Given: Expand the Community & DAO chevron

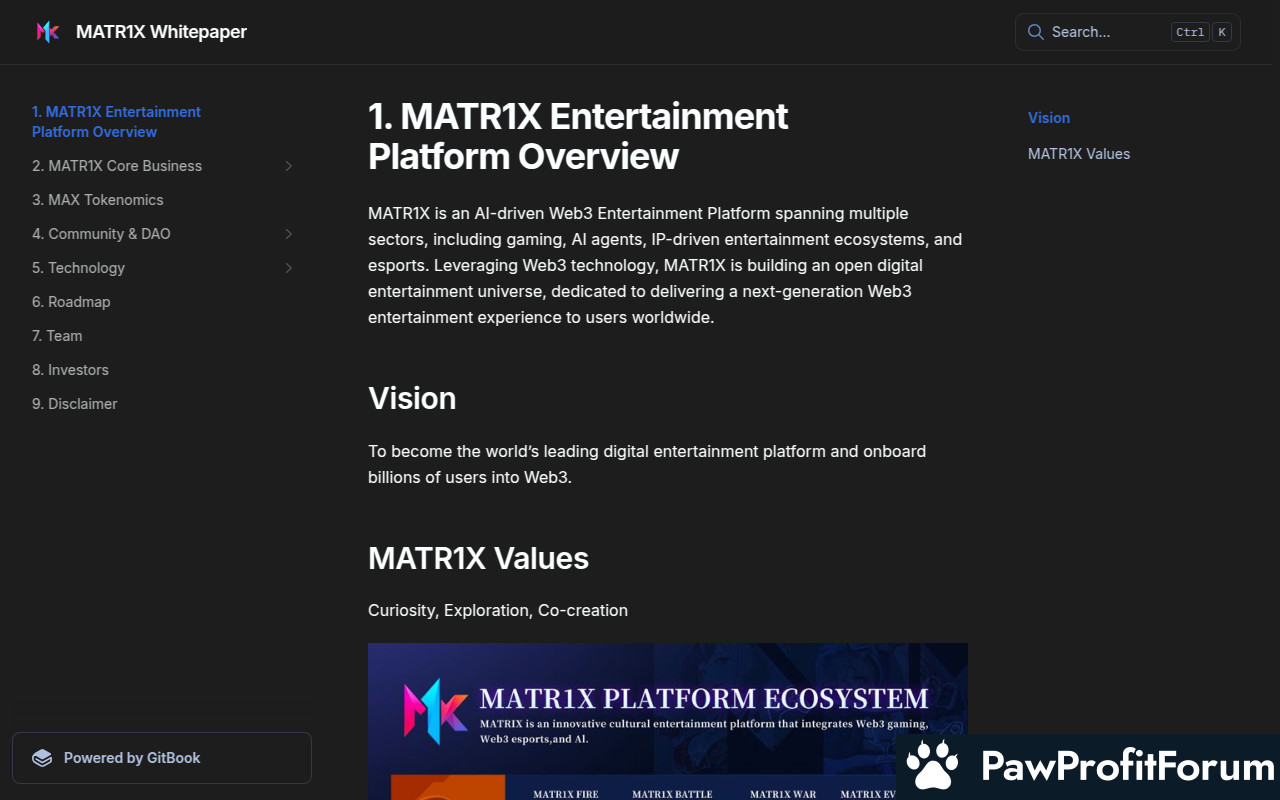Looking at the screenshot, I should [288, 234].
